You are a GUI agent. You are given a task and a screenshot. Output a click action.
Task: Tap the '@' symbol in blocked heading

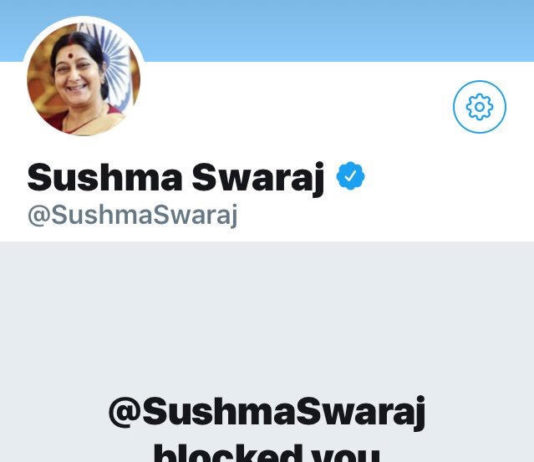pos(124,411)
